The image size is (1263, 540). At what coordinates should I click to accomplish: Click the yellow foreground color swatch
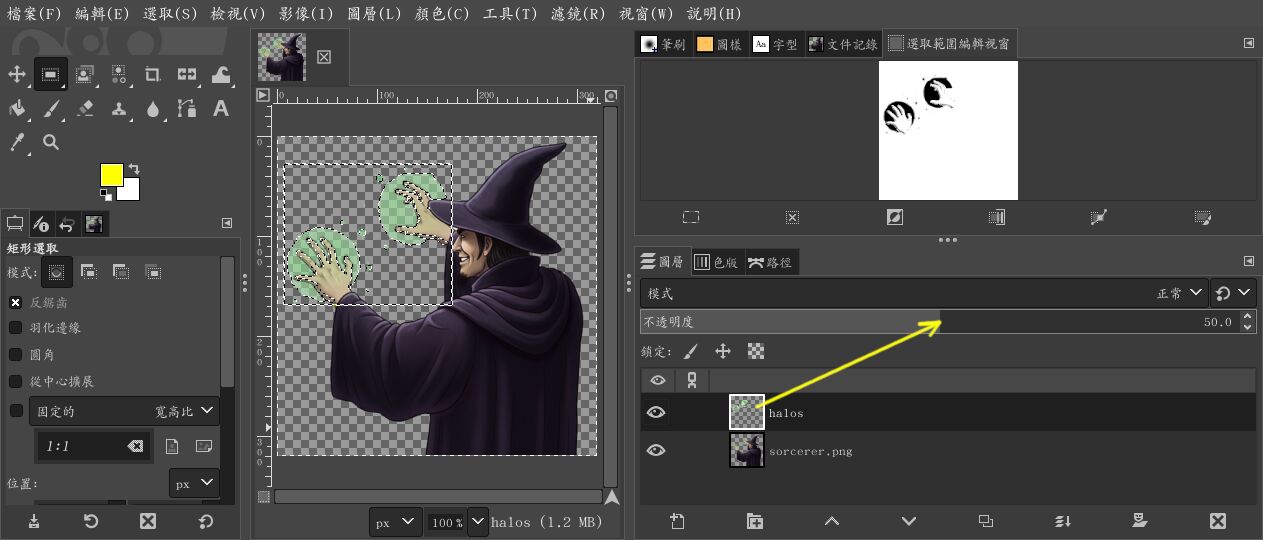pos(111,175)
